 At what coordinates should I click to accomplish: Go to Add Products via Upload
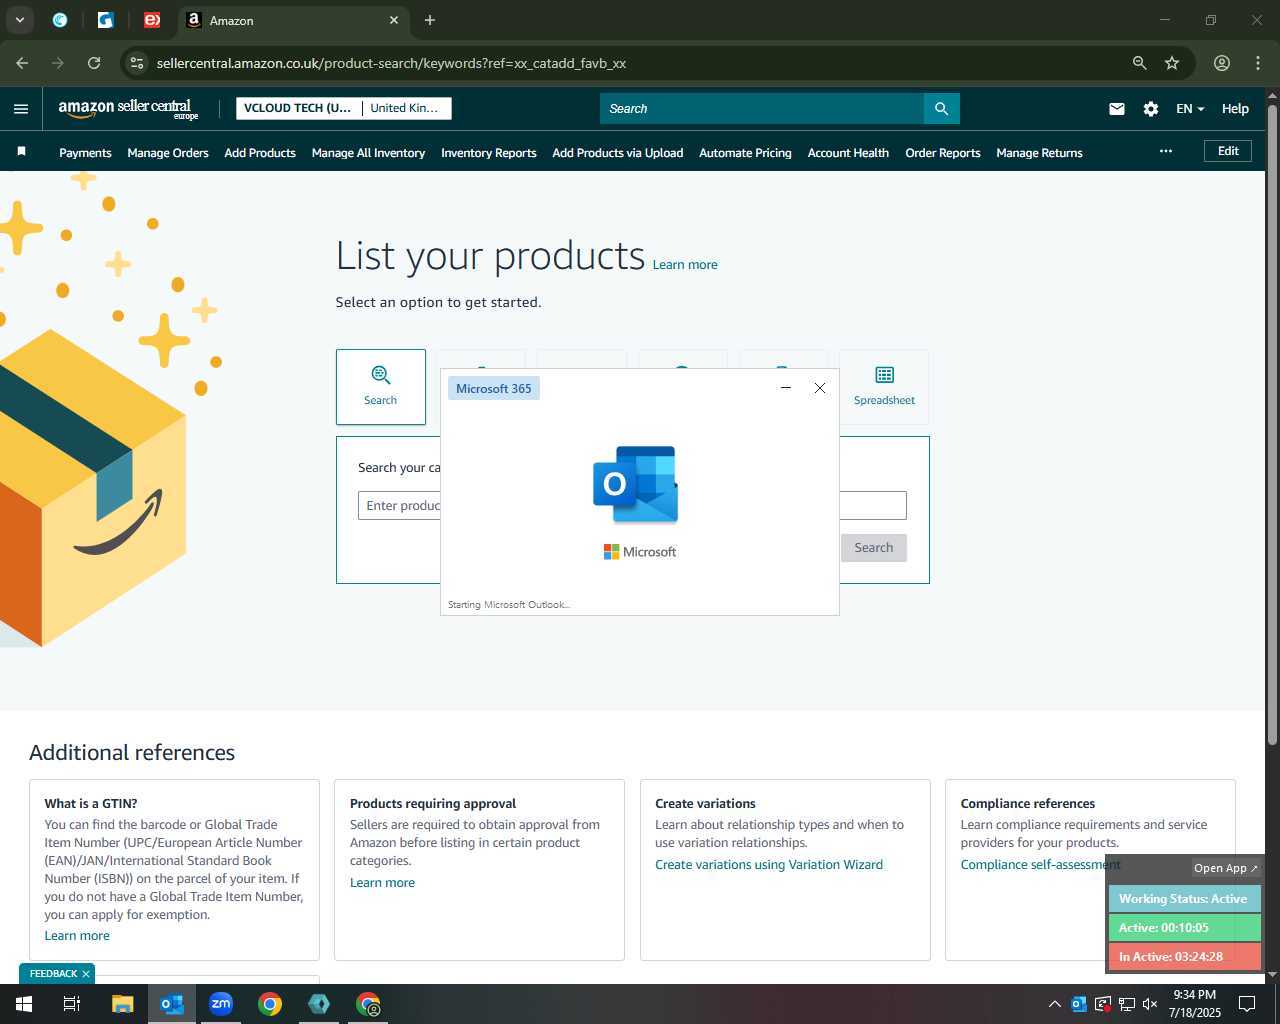point(618,153)
